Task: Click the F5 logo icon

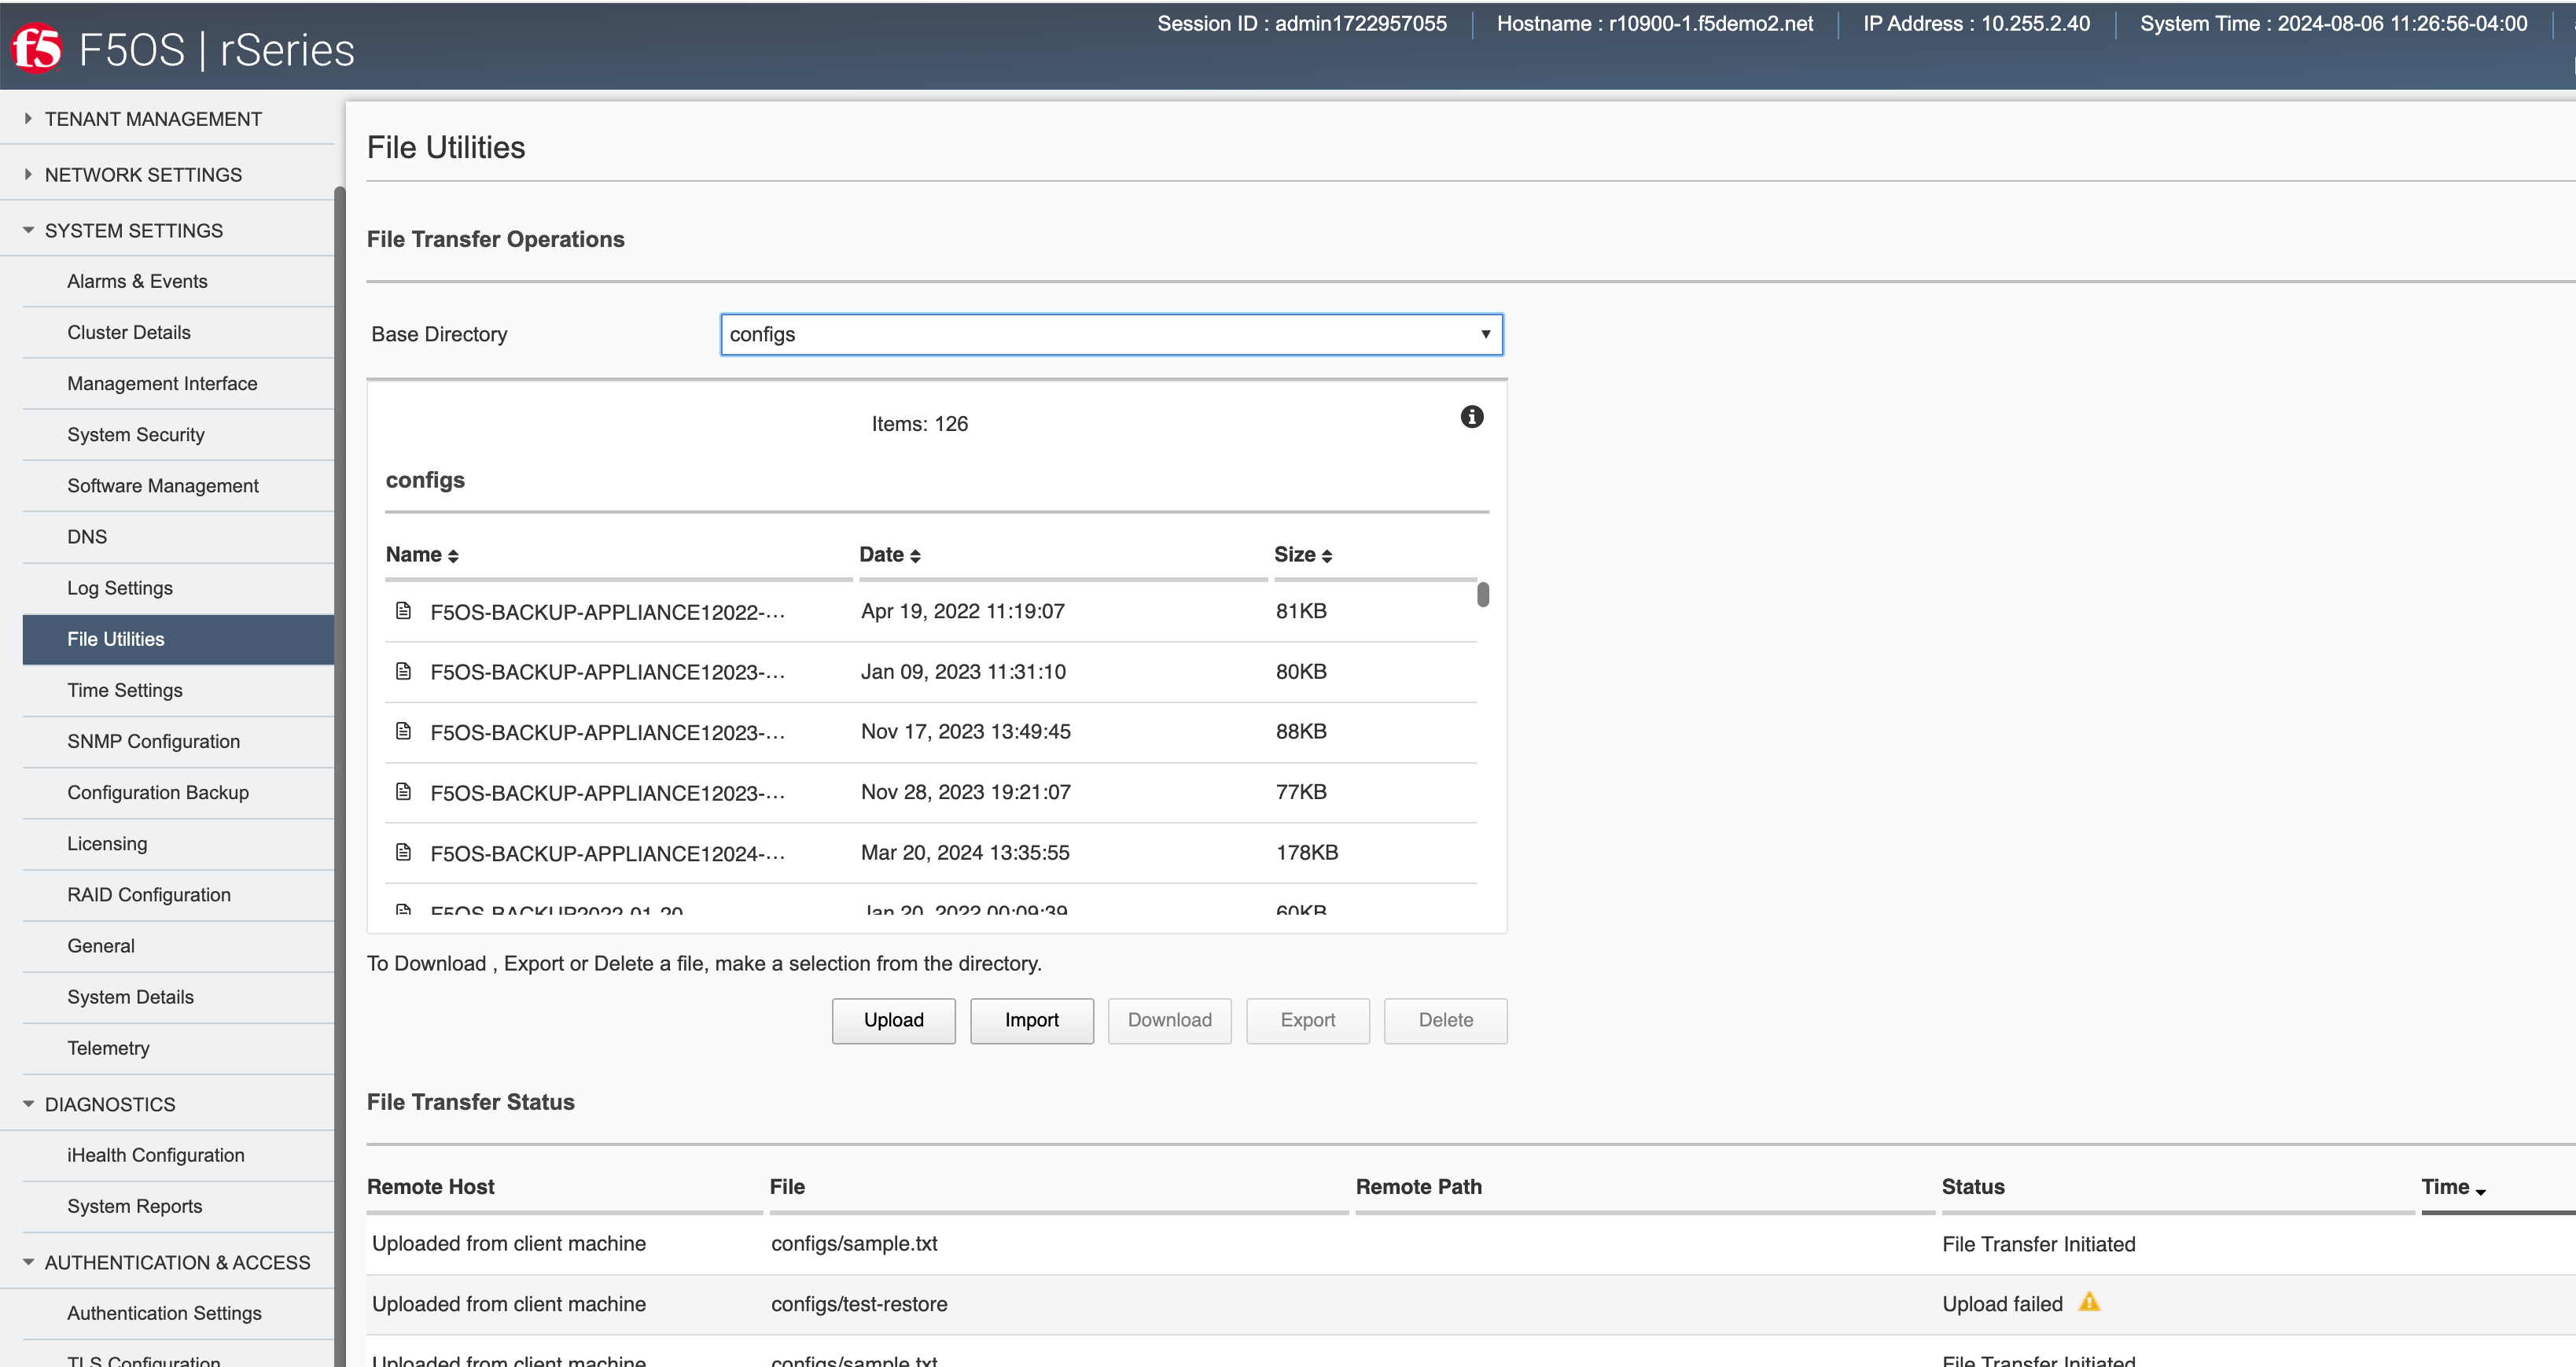Action: coord(37,48)
